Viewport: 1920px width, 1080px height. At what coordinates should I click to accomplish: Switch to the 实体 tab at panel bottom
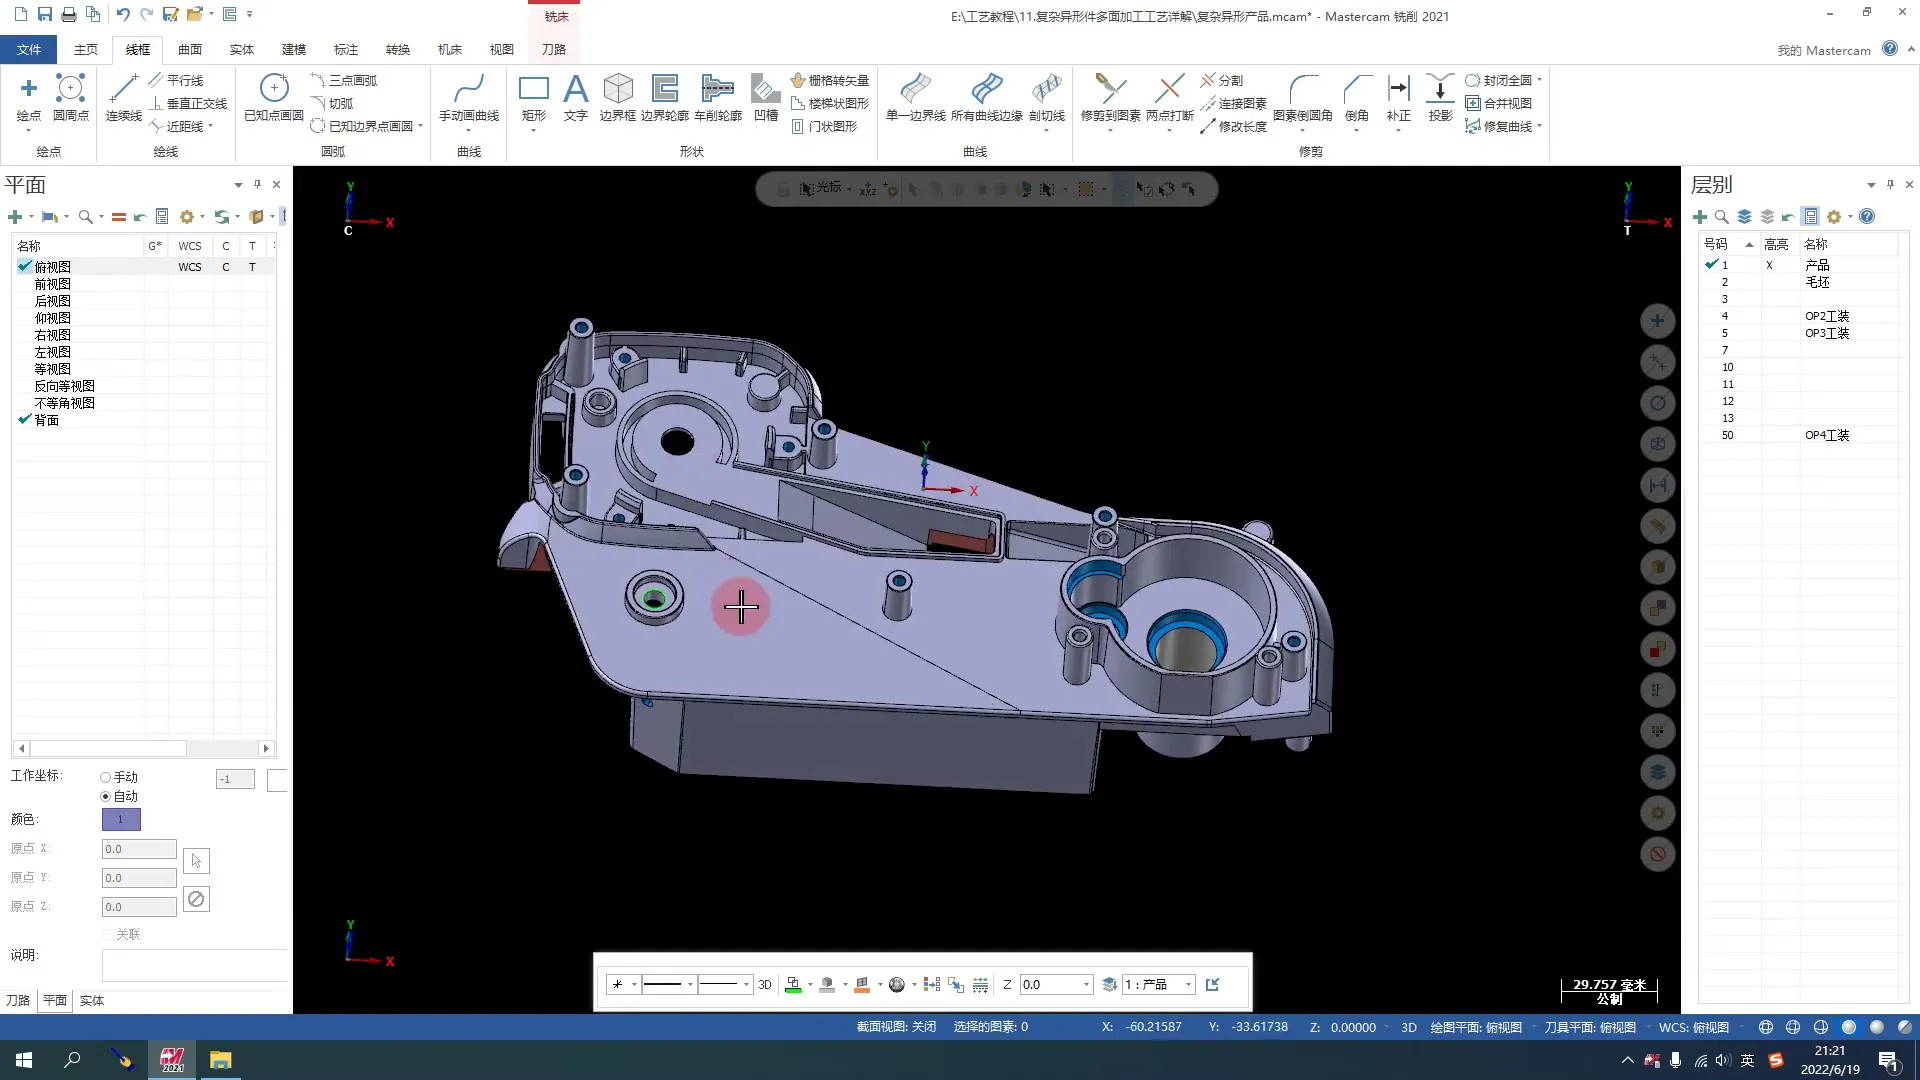click(91, 1000)
